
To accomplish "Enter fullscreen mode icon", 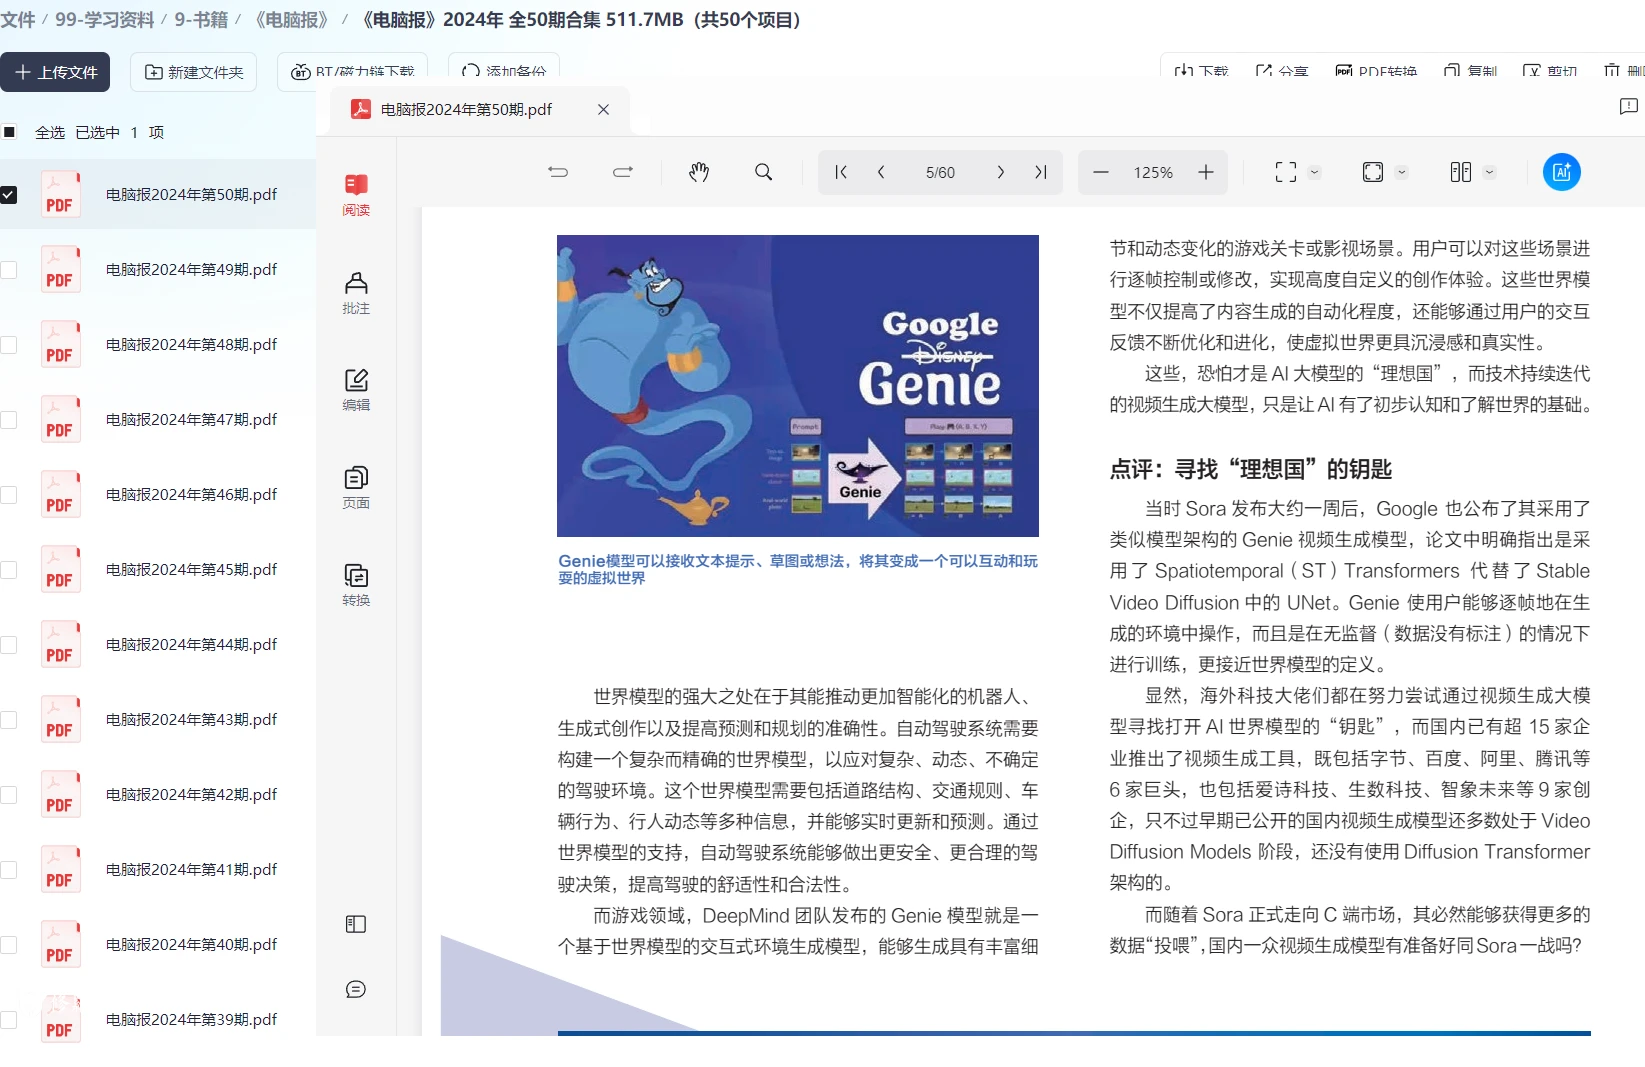I will (x=1286, y=172).
